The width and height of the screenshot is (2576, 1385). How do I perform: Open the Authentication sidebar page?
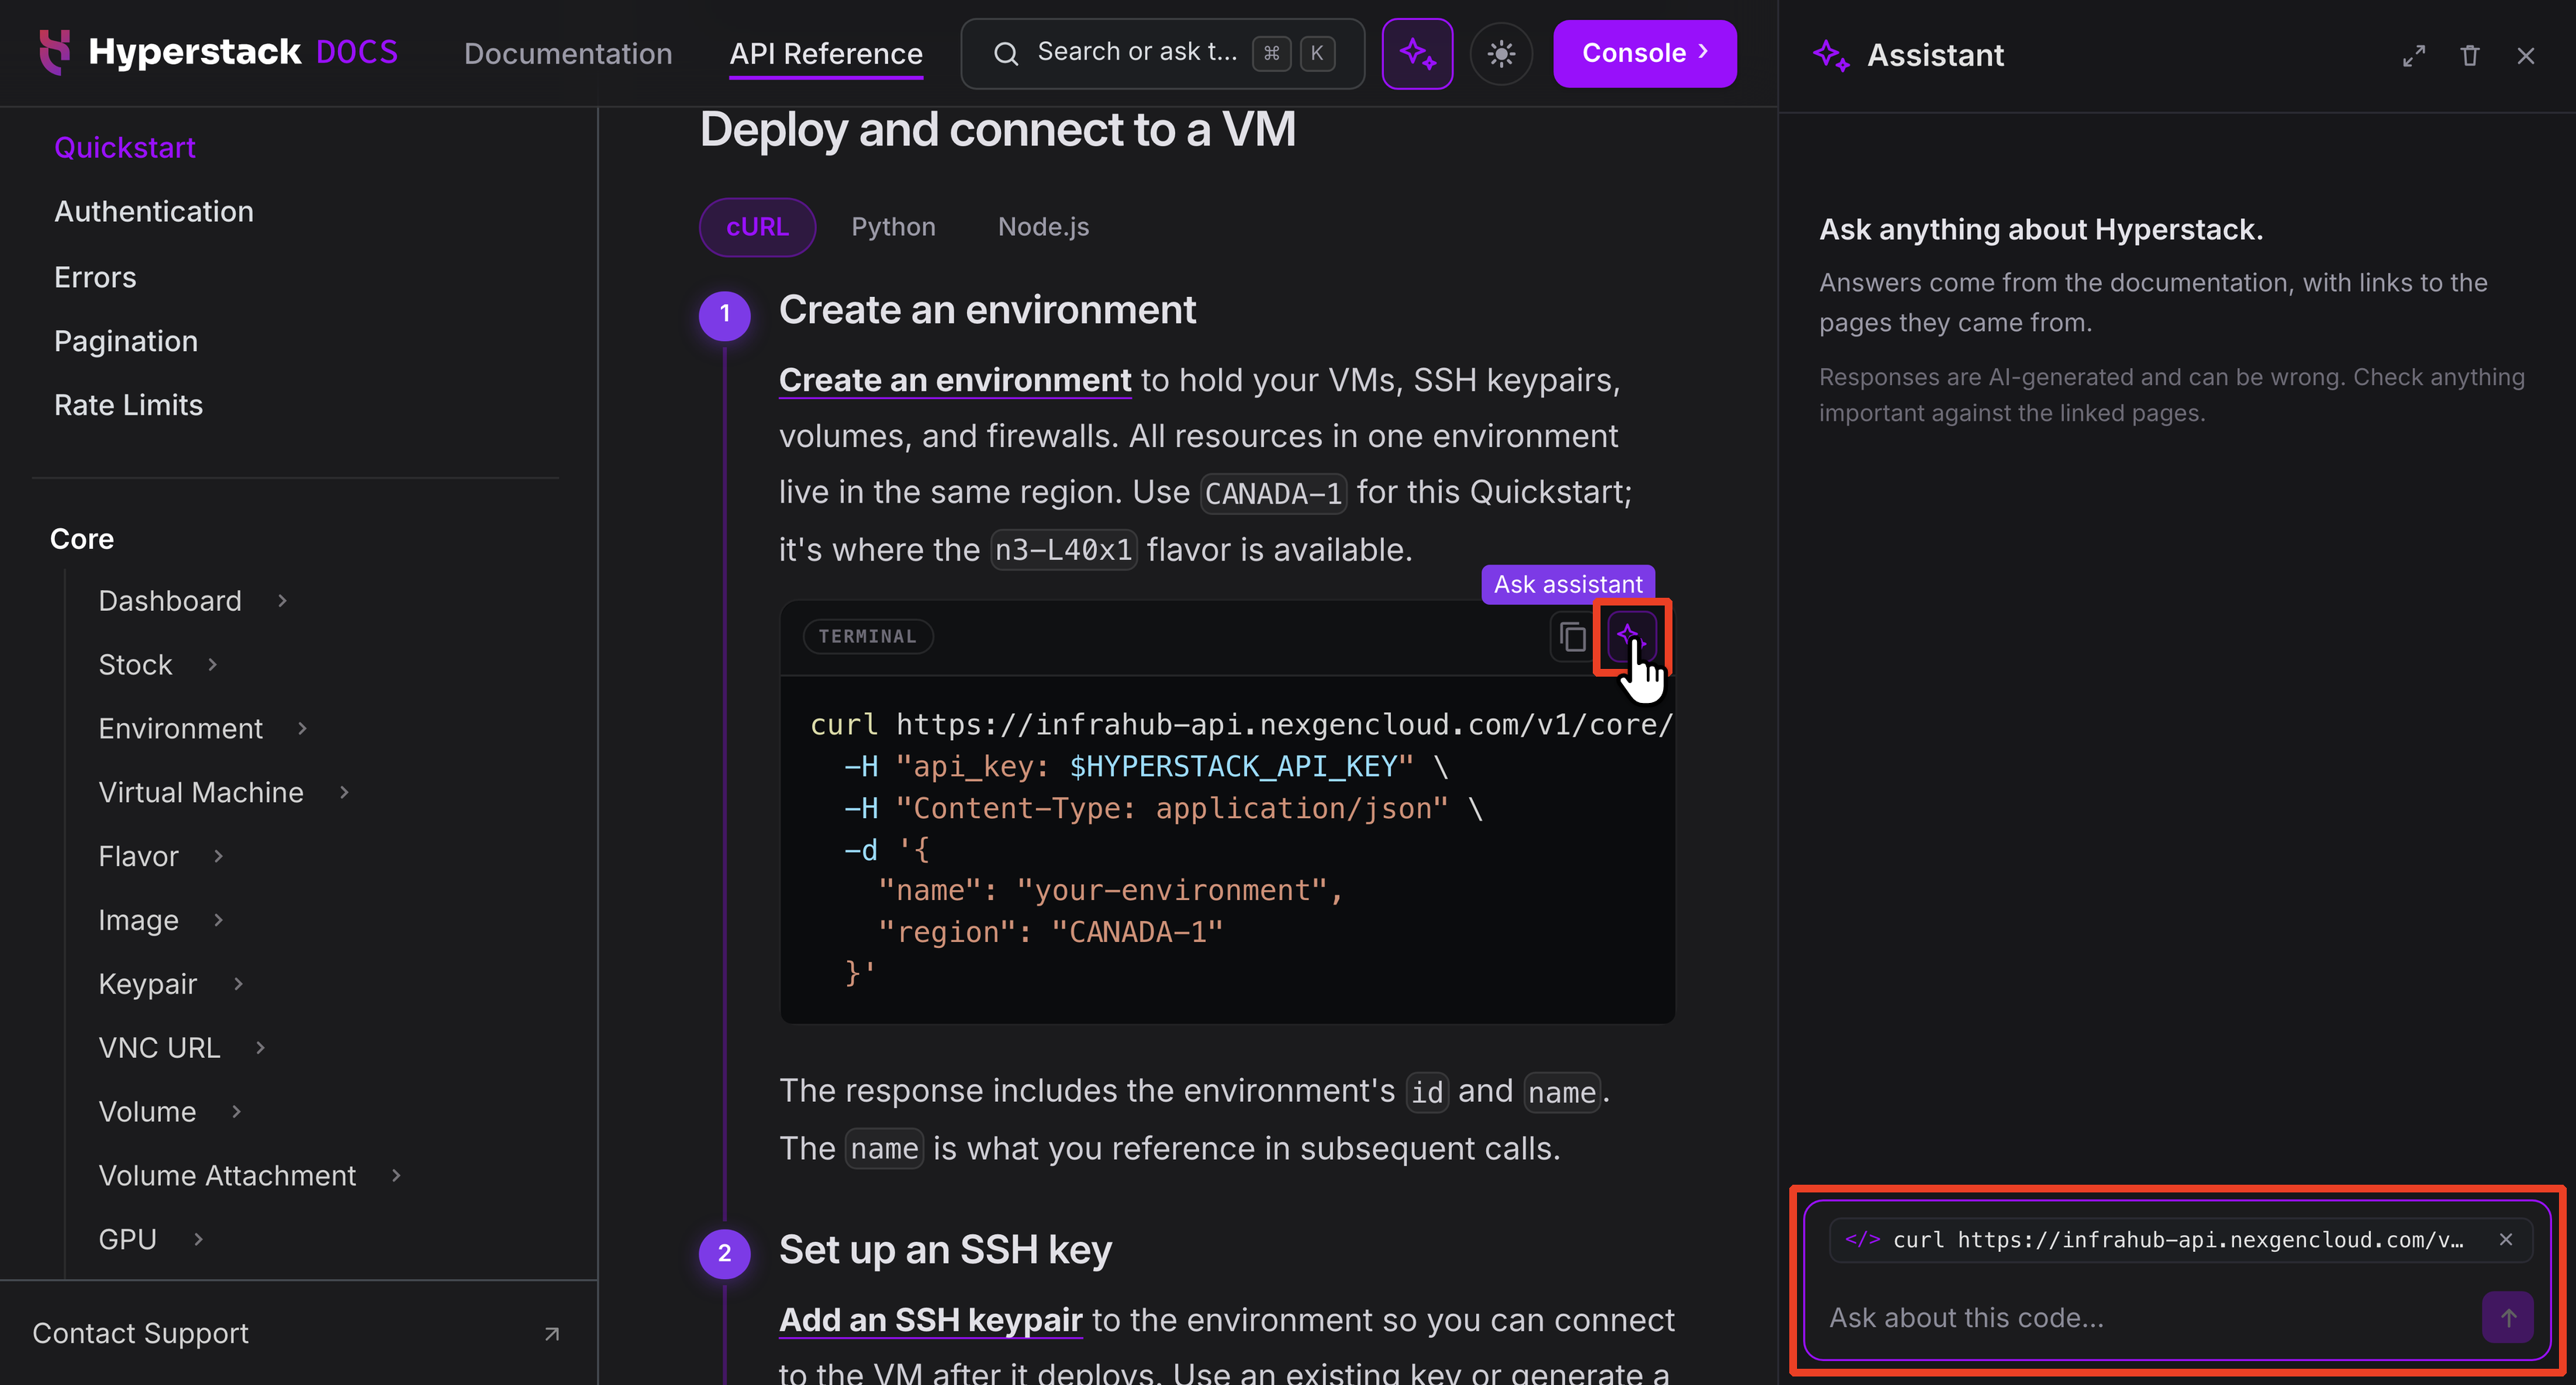coord(154,211)
